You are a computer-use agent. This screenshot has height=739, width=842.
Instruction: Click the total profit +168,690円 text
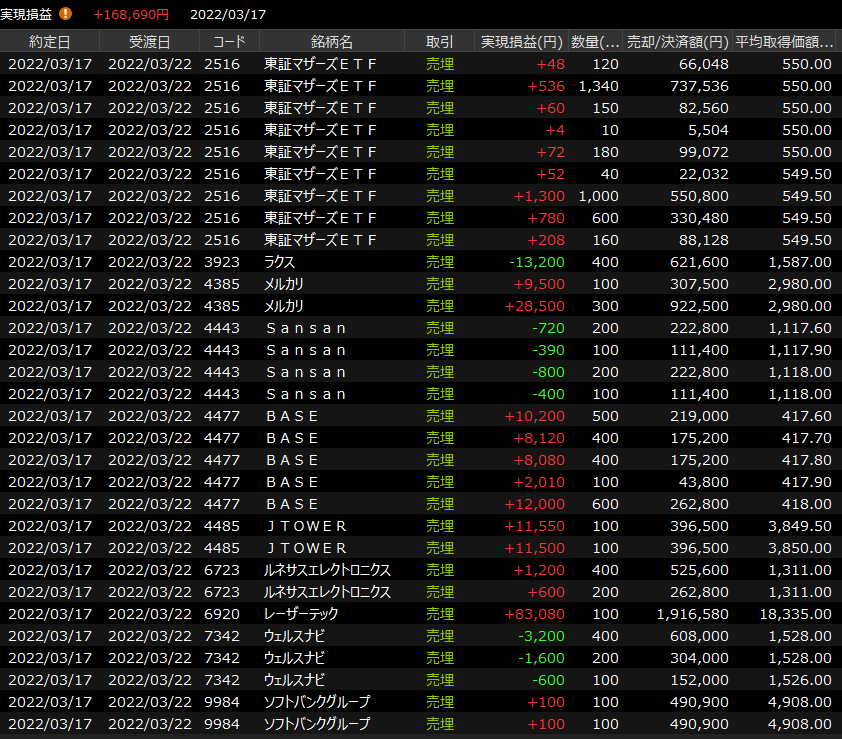131,14
